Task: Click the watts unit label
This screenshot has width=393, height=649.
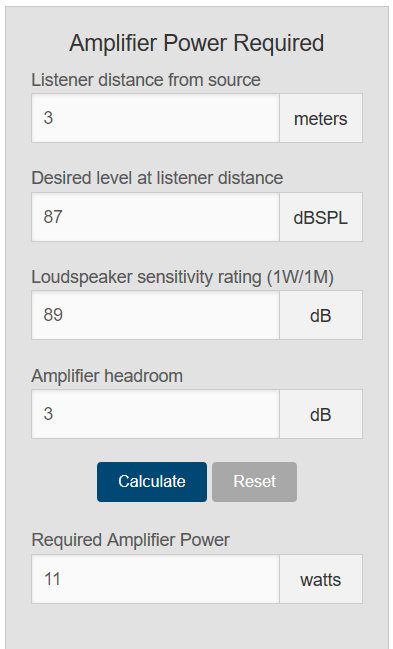Action: pyautogui.click(x=321, y=579)
